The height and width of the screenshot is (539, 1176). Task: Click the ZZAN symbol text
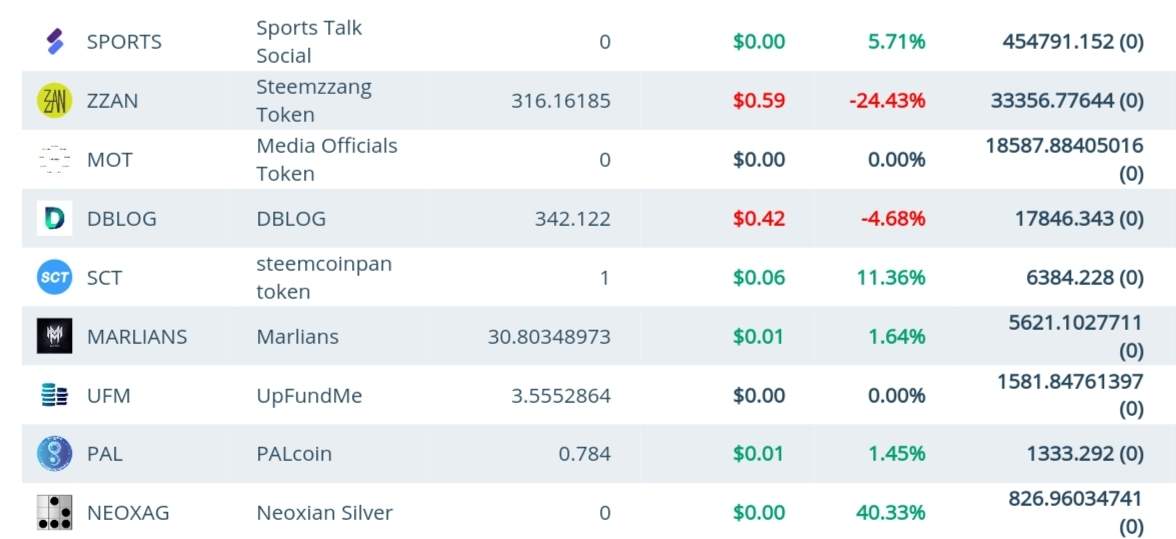[x=112, y=100]
